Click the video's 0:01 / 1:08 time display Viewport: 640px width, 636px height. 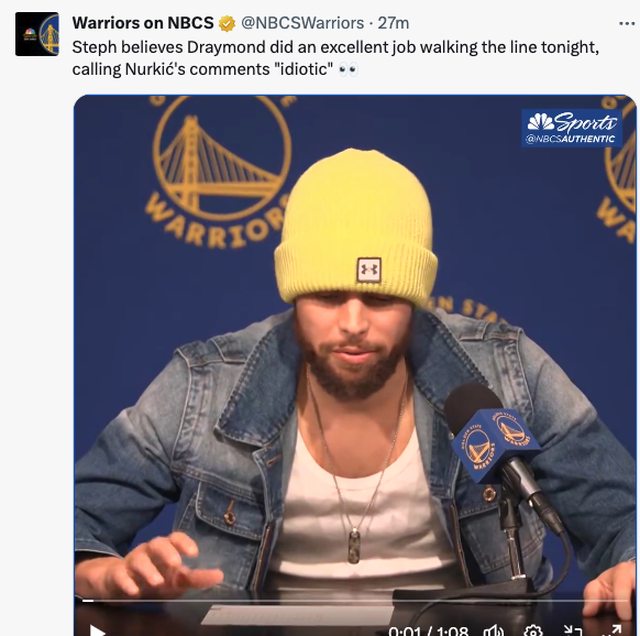[x=428, y=630]
